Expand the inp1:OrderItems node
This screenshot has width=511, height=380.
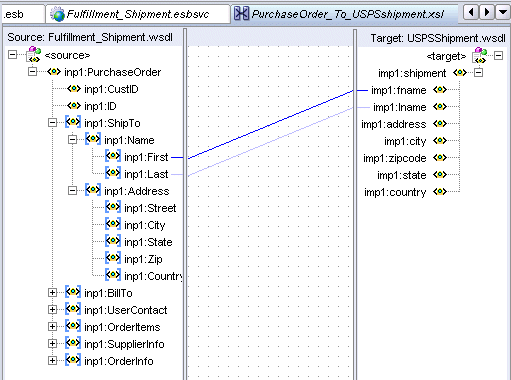click(52, 327)
